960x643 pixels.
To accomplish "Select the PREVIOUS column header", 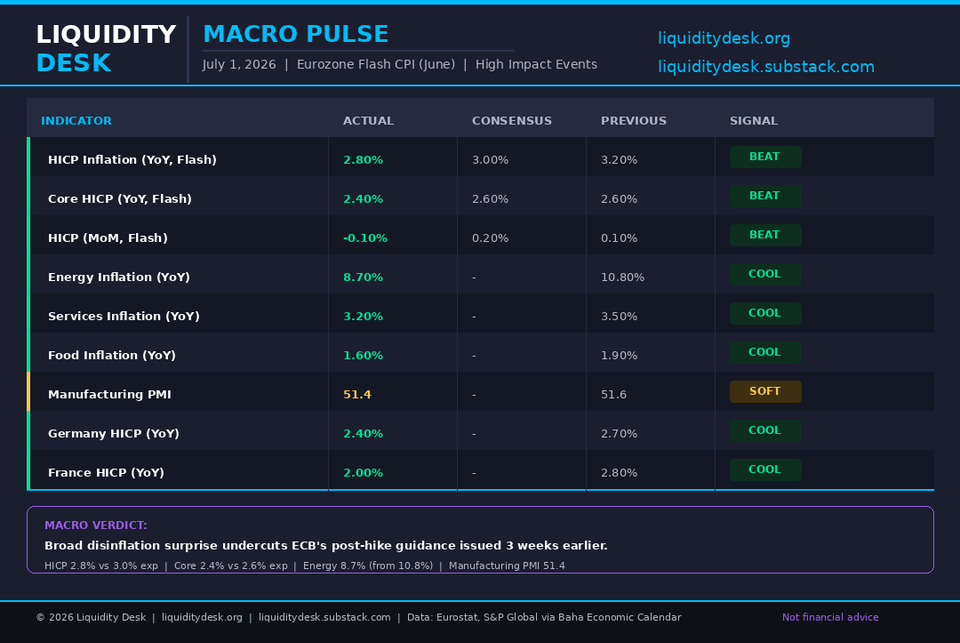I will click(x=634, y=121).
